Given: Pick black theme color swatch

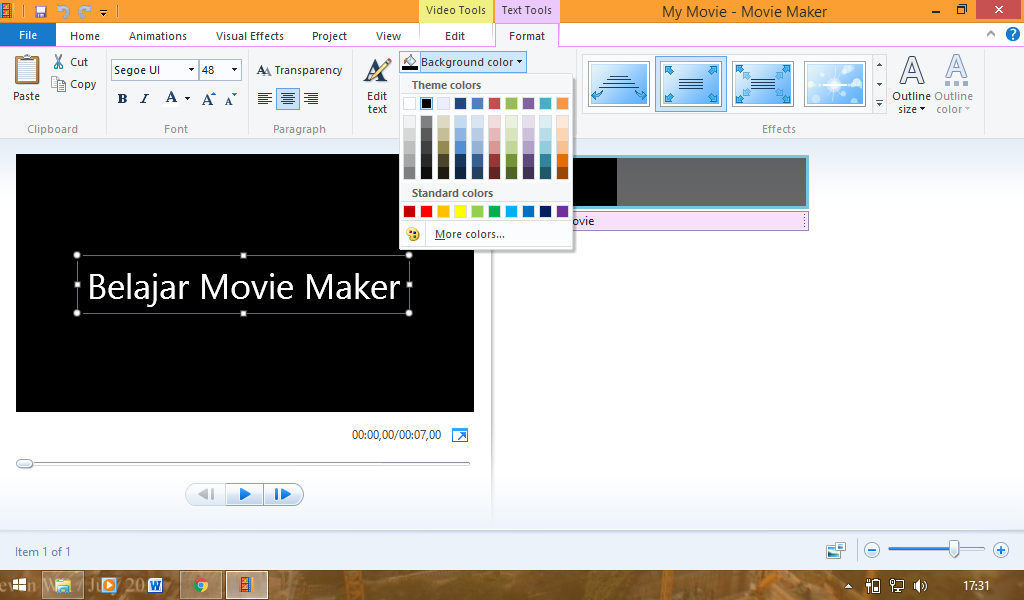Looking at the screenshot, I should [x=426, y=103].
